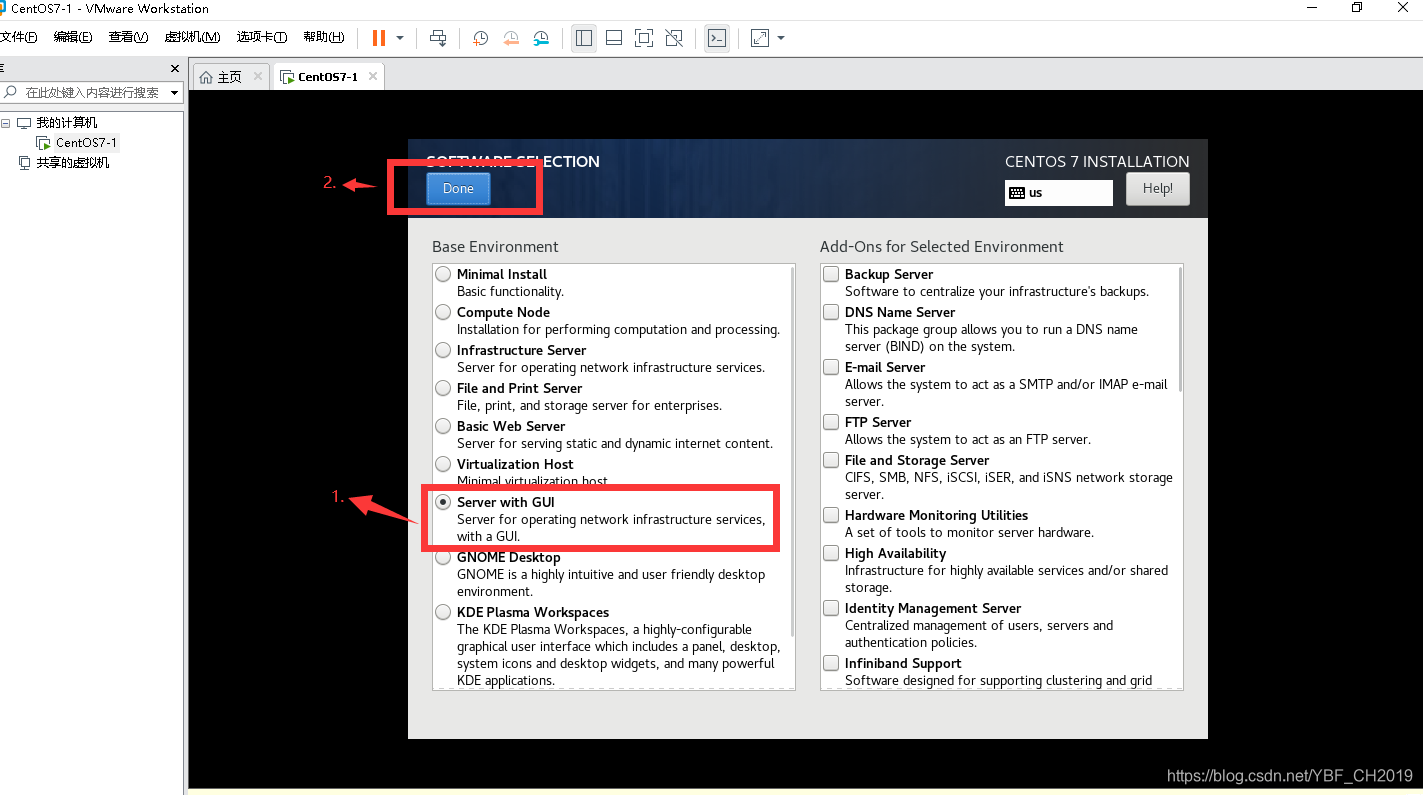
Task: Click the us keyboard layout indicator
Action: (1058, 192)
